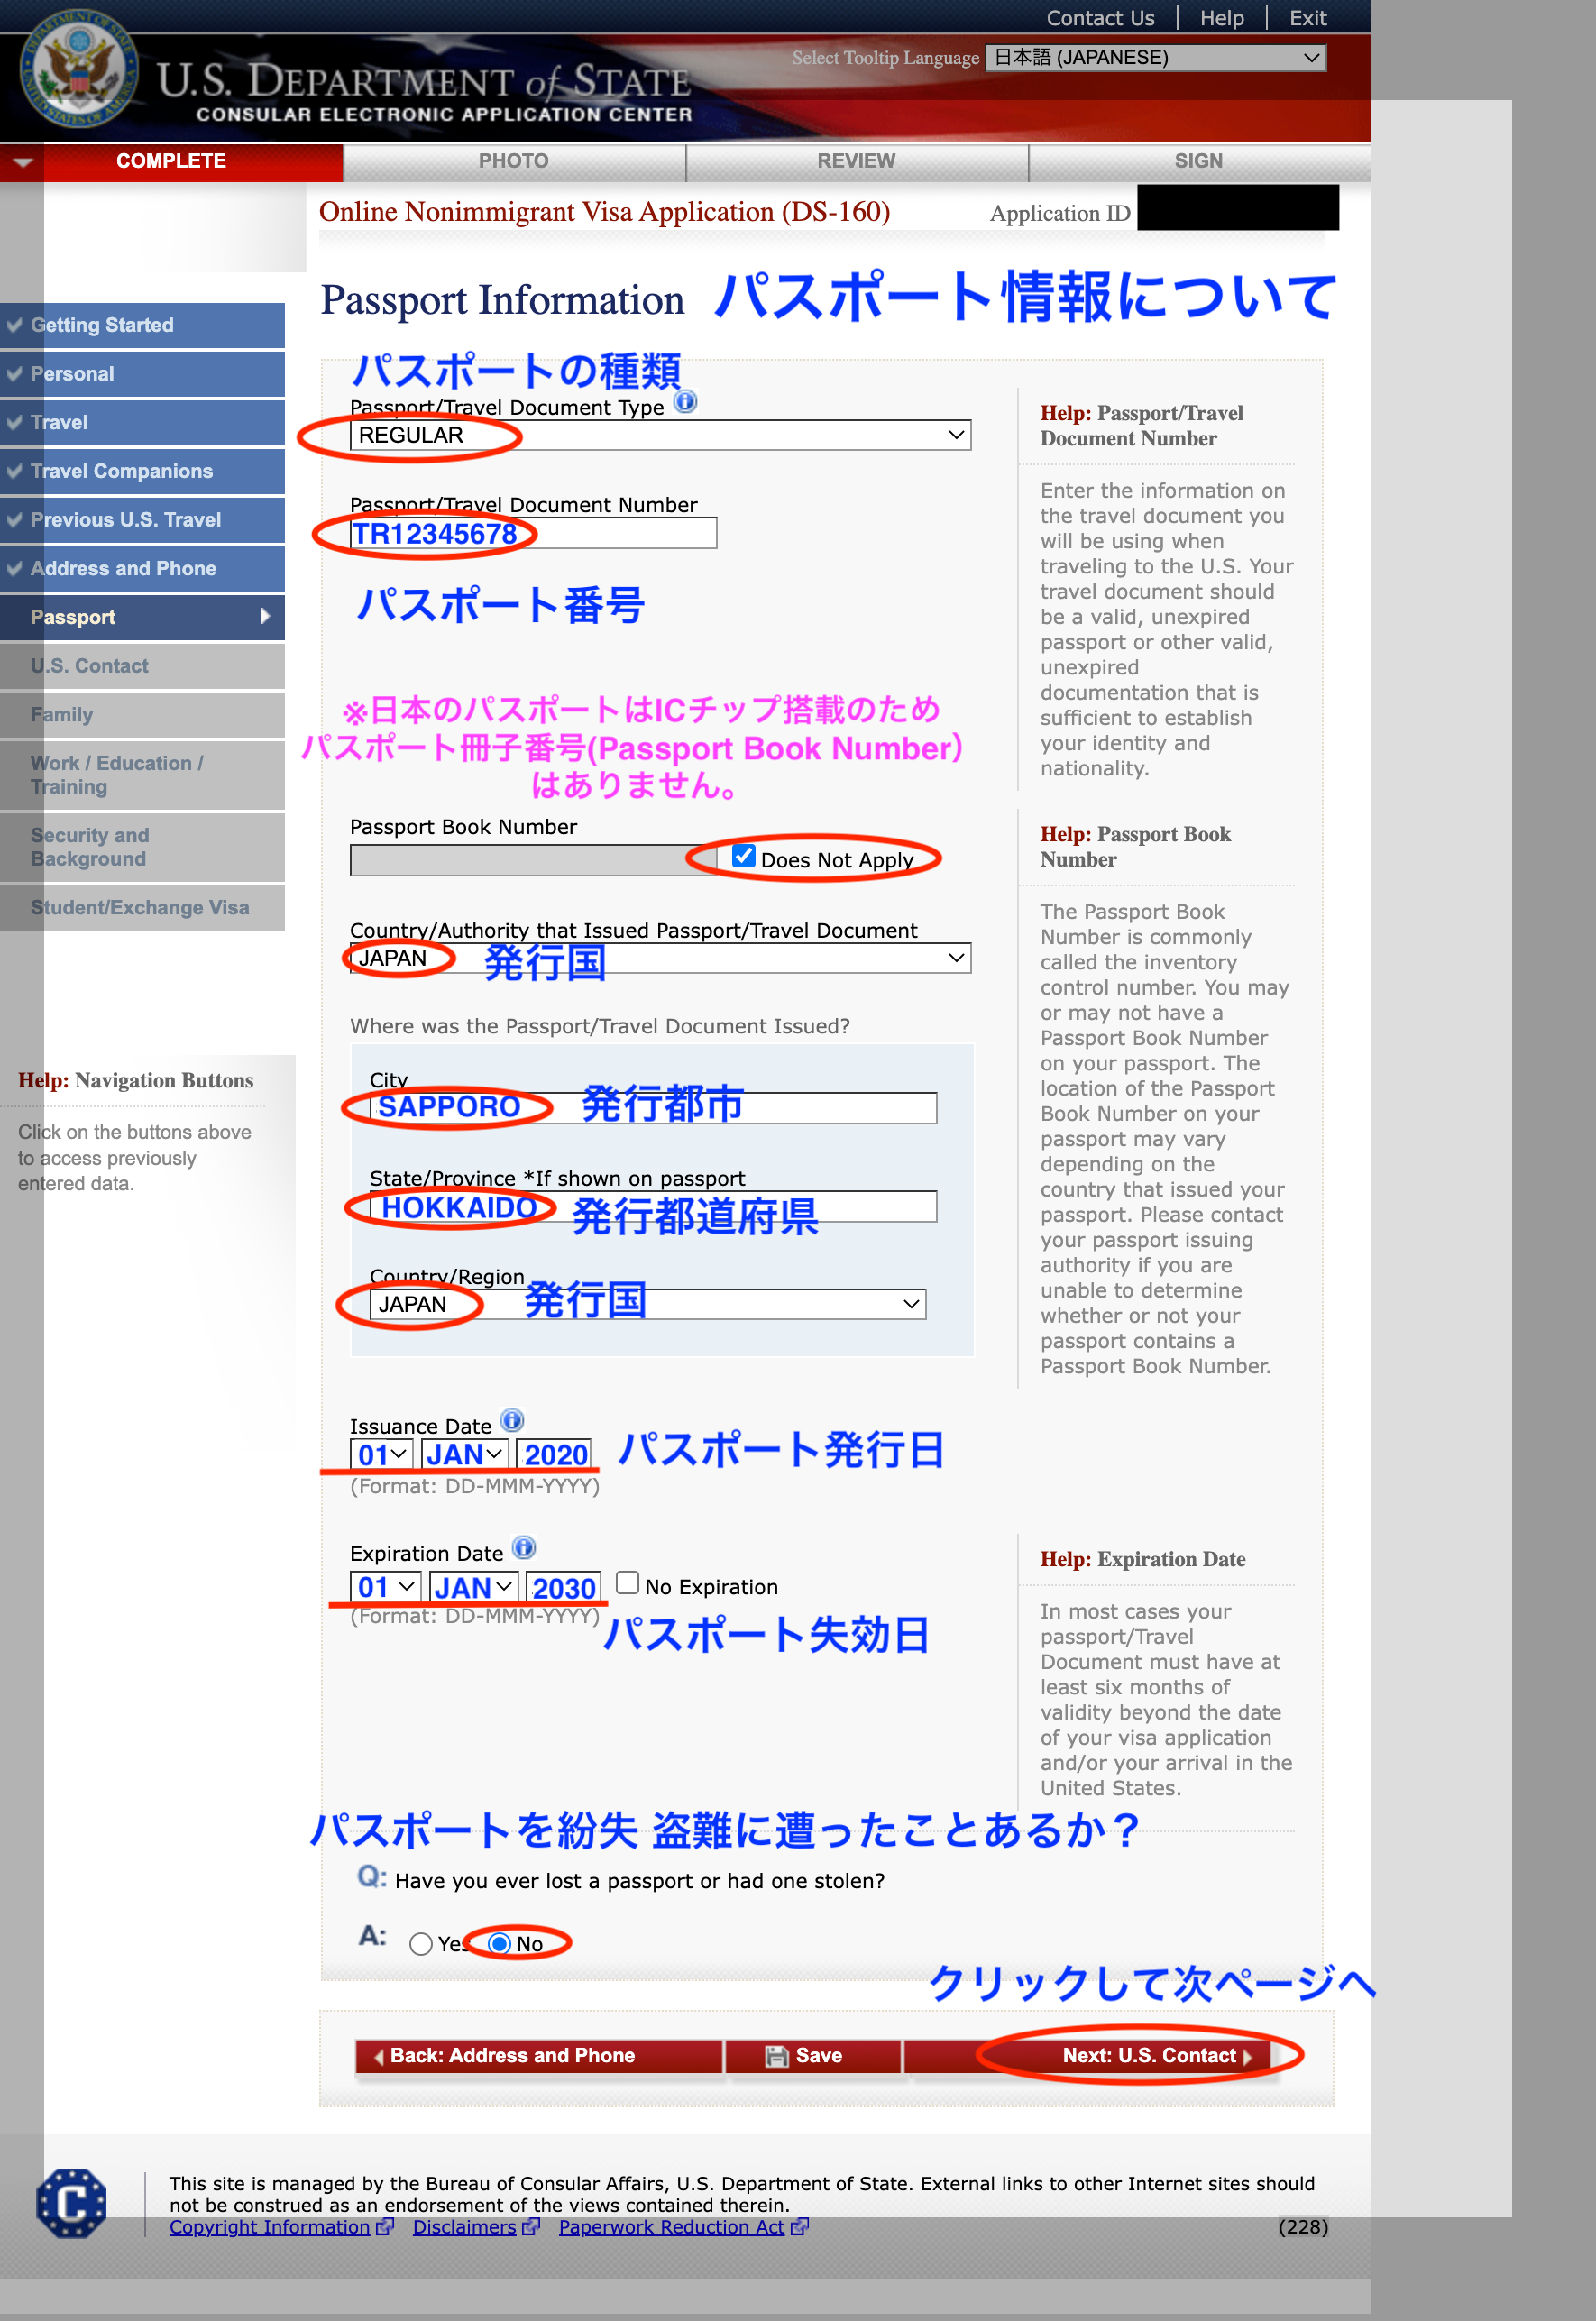The image size is (1596, 2321).
Task: Click the external-link icon beside Paperwork Reduction Act
Action: pyautogui.click(x=799, y=2227)
